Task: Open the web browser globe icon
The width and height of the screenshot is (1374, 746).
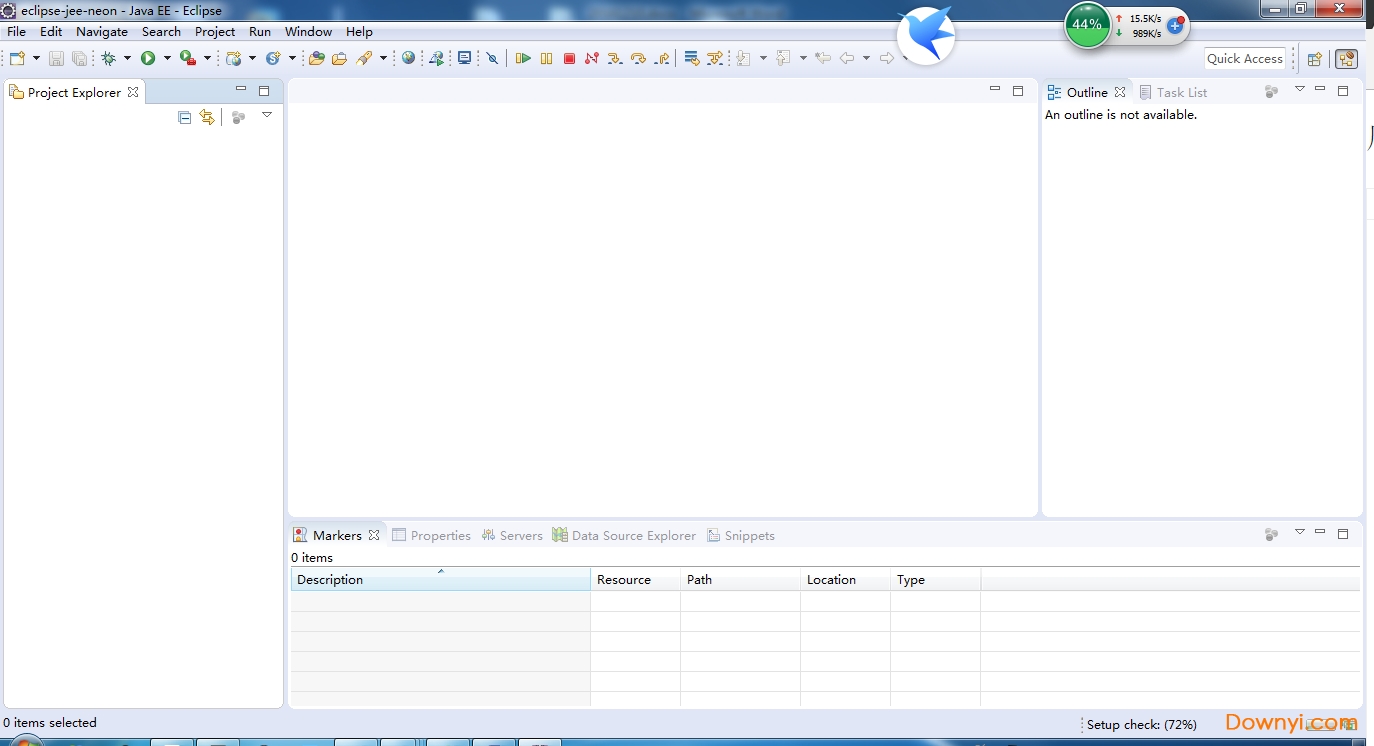Action: (408, 58)
